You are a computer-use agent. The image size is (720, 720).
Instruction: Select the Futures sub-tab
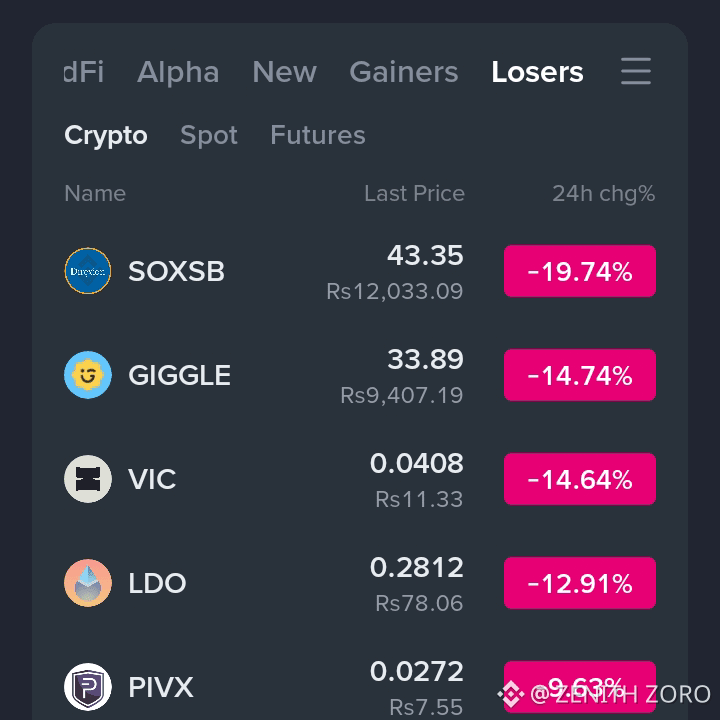tap(318, 135)
